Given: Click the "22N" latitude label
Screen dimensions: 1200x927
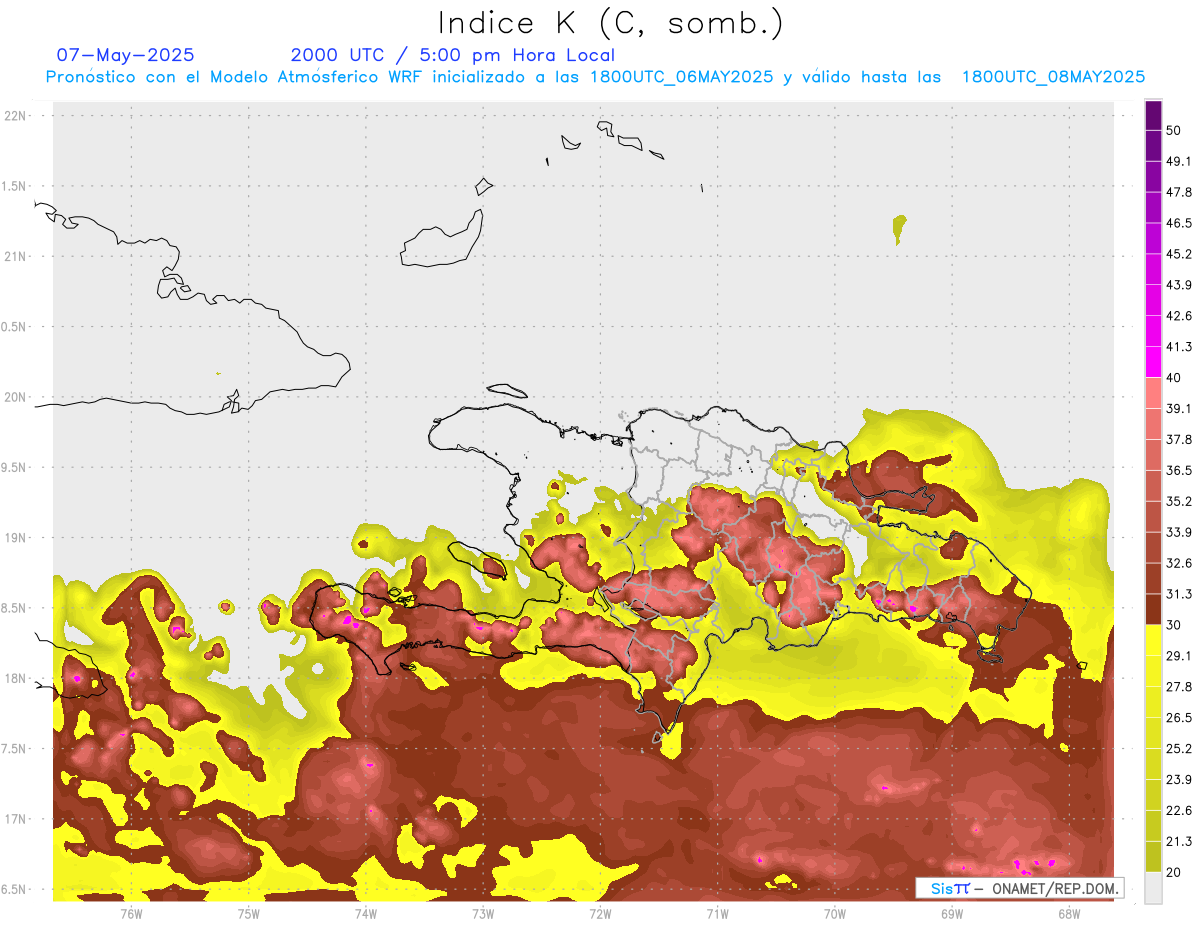Looking at the screenshot, I should pyautogui.click(x=17, y=115).
